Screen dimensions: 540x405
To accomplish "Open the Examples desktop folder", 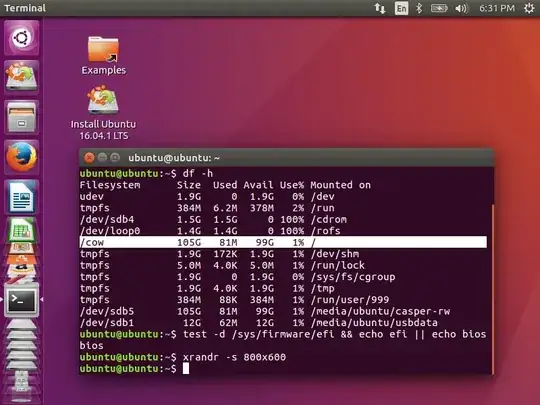I will tap(103, 55).
